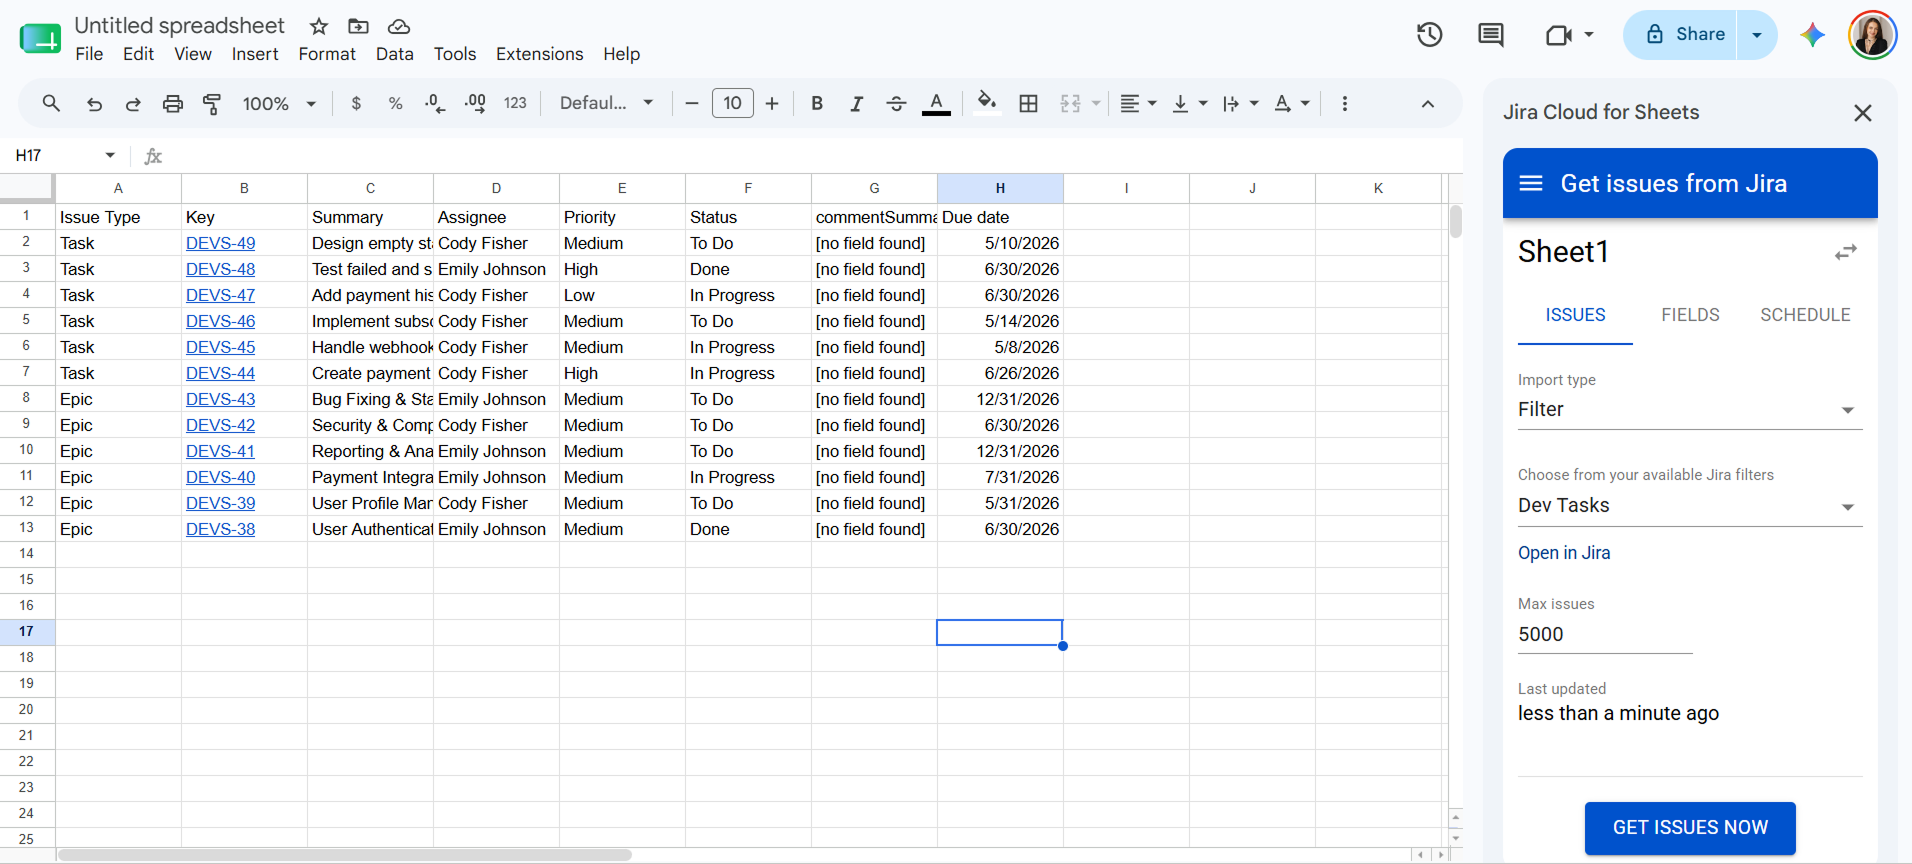Open the Extensions menu
The image size is (1912, 864).
point(539,54)
